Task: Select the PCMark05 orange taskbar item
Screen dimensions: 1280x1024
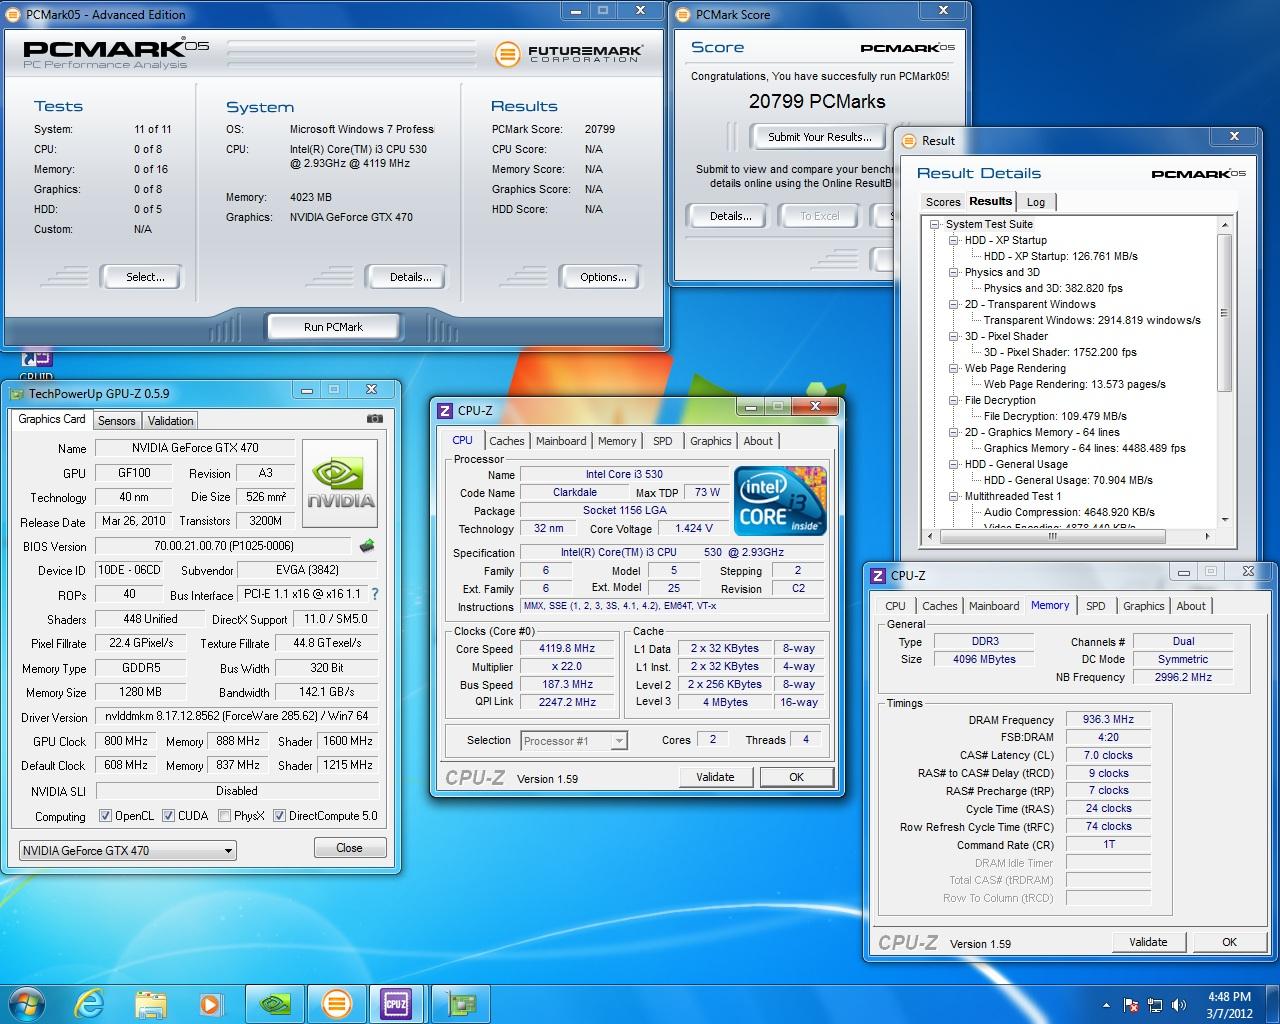Action: click(336, 1003)
